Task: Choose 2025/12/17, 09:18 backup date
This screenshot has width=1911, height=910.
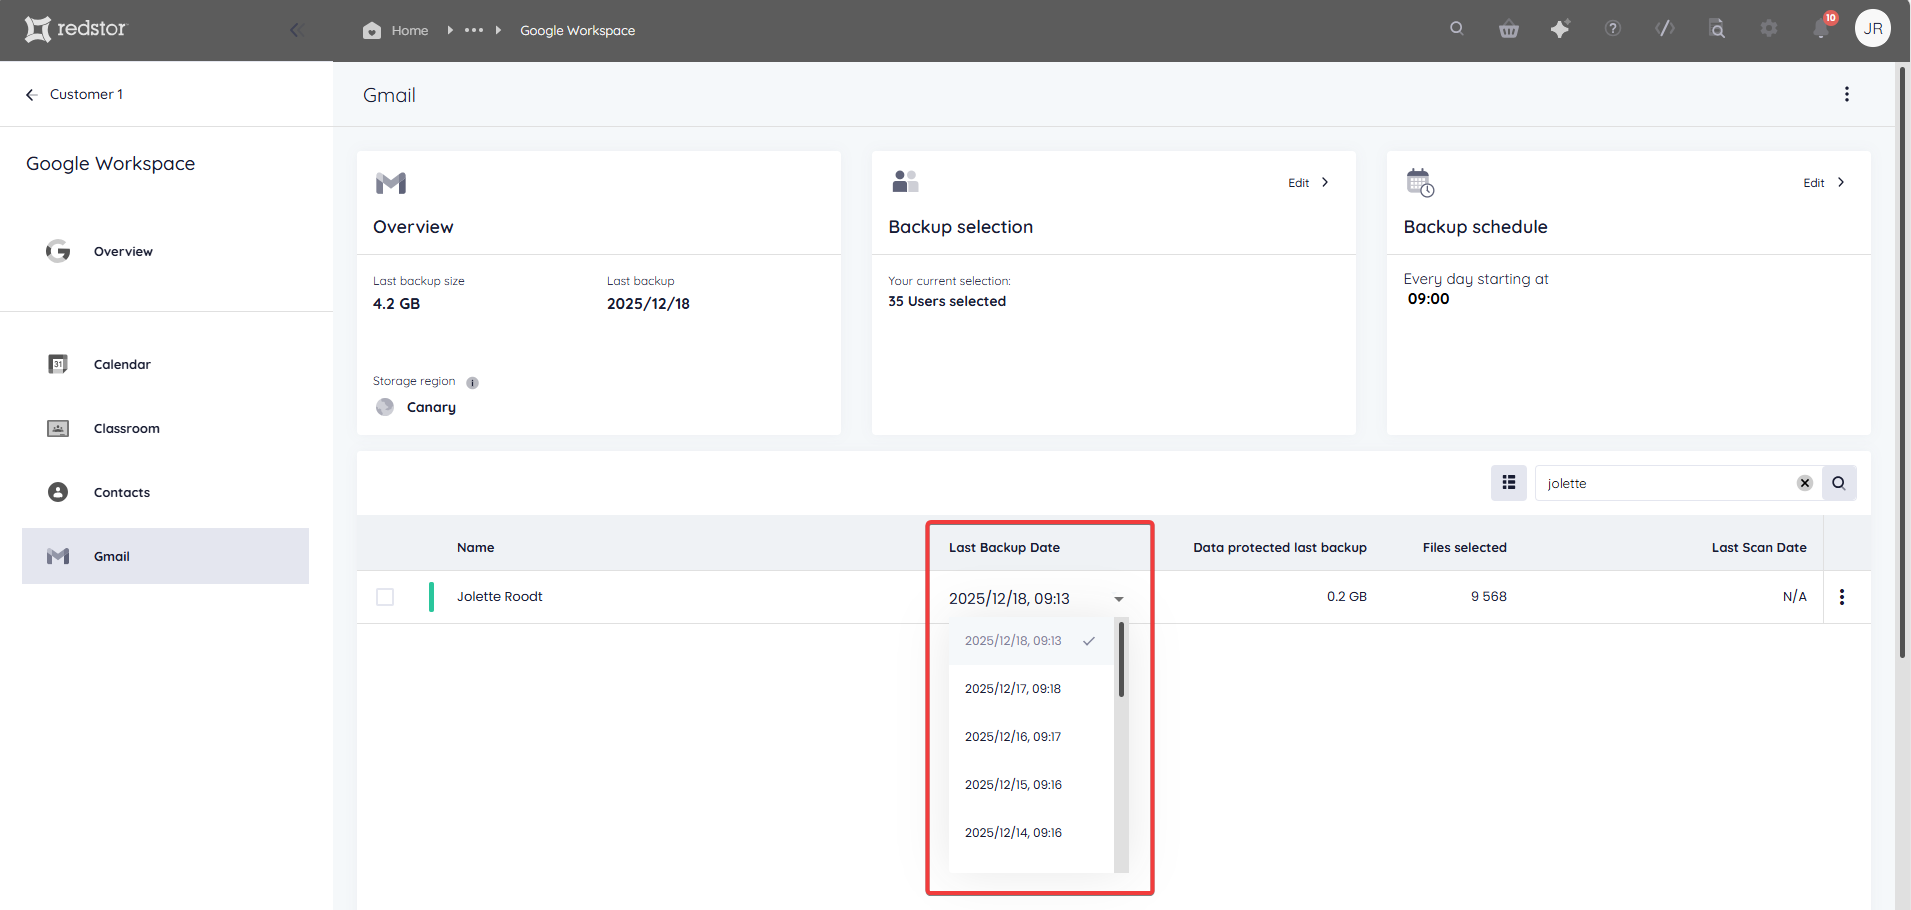Action: 1030,689
